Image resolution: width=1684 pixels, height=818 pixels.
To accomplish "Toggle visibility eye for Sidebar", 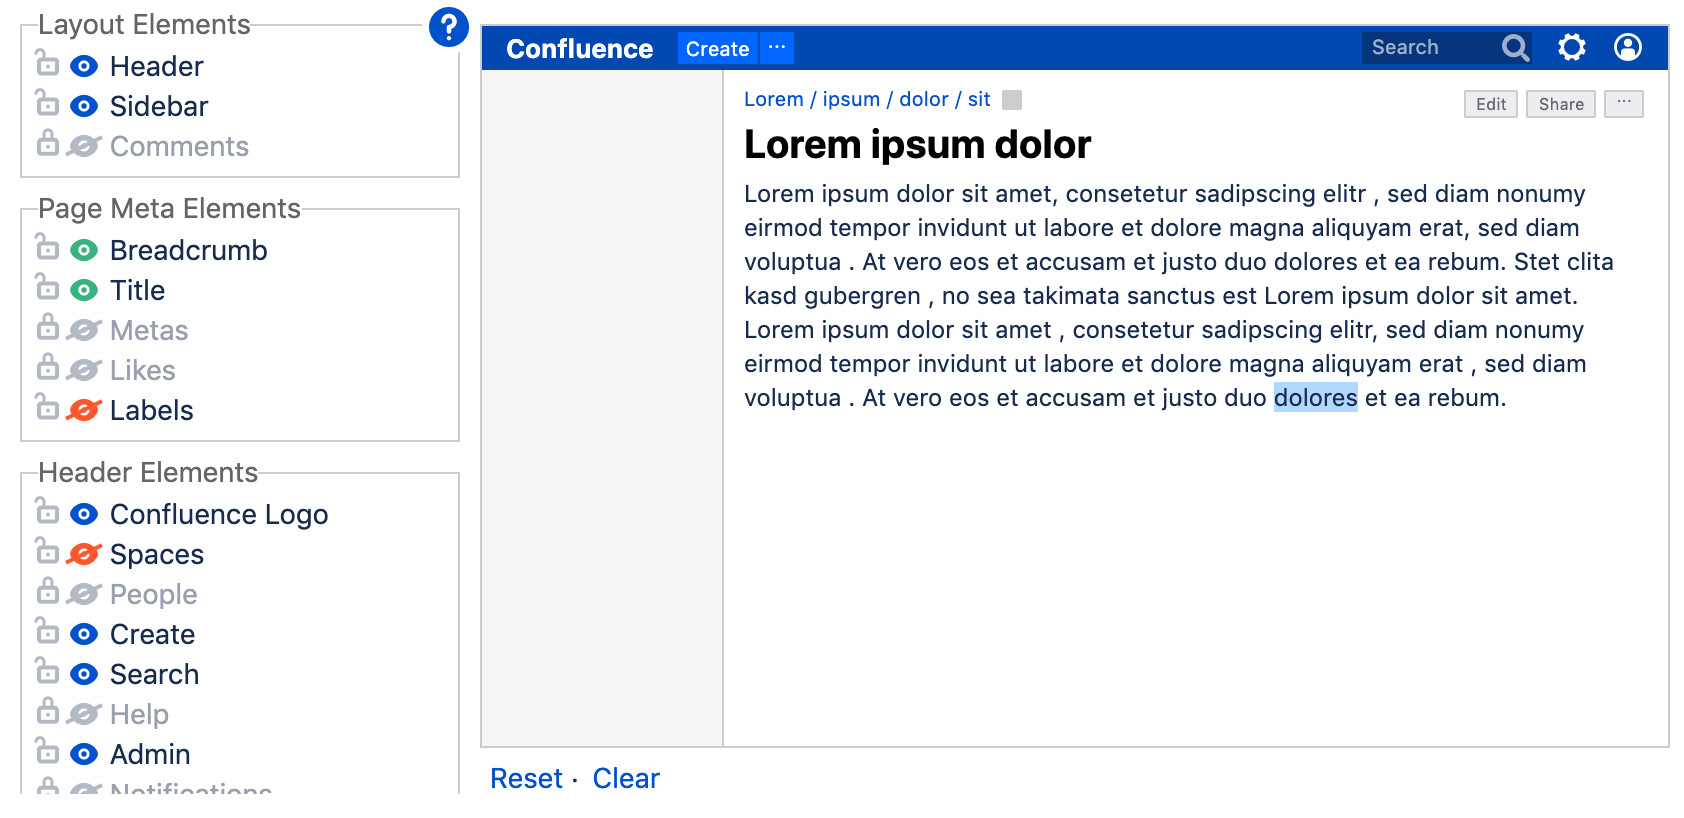I will [84, 106].
